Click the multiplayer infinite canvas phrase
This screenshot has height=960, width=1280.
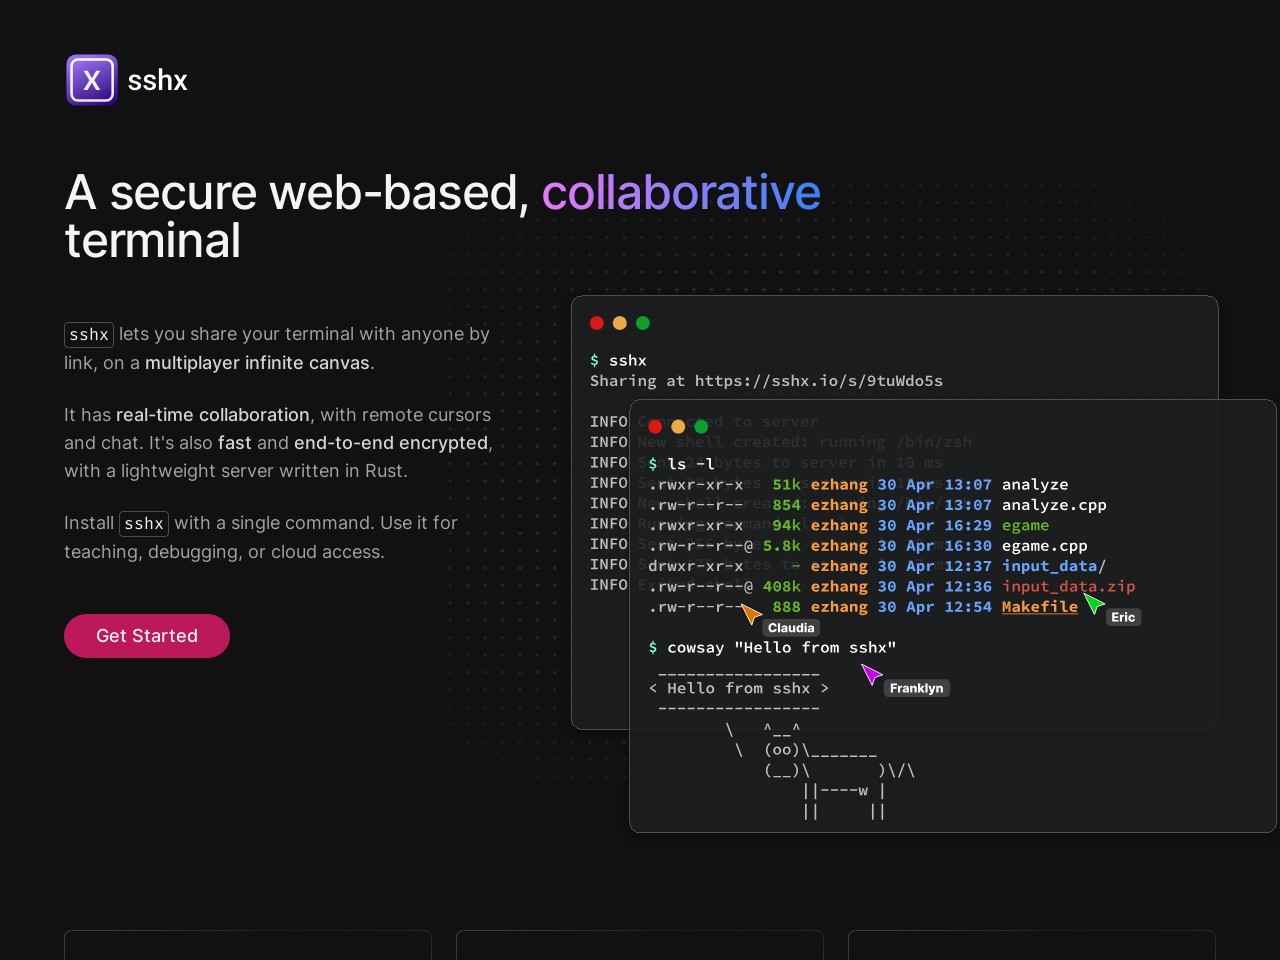point(257,363)
